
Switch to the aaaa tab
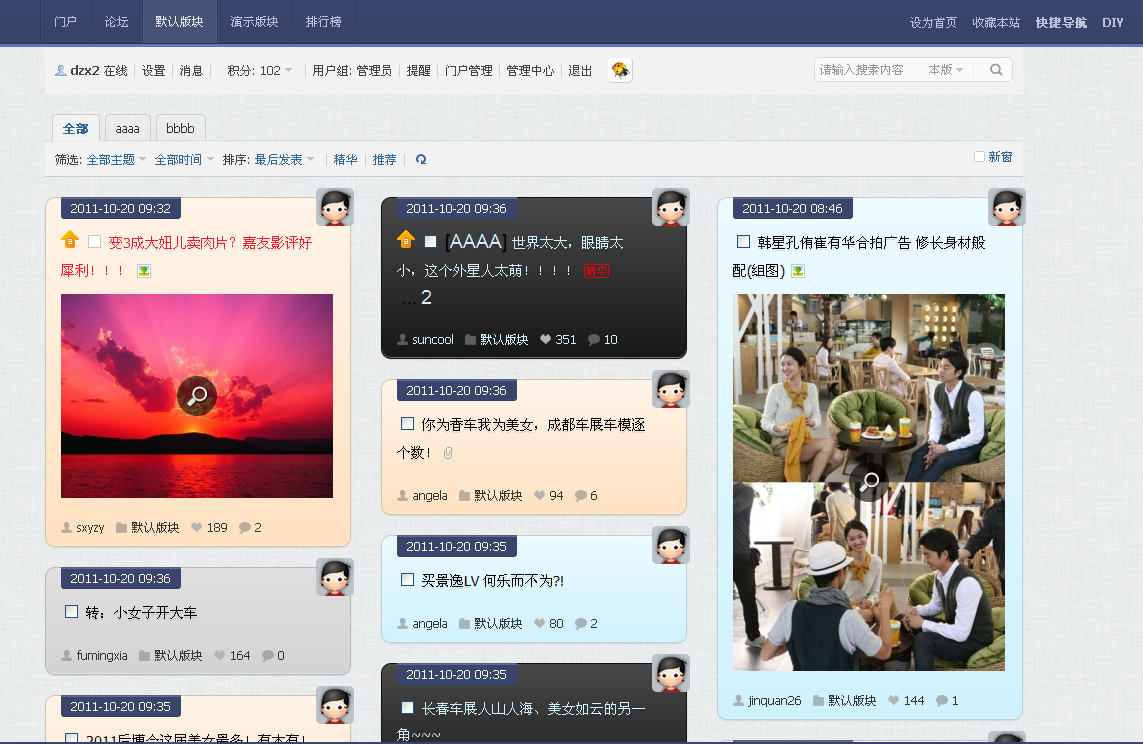[128, 128]
